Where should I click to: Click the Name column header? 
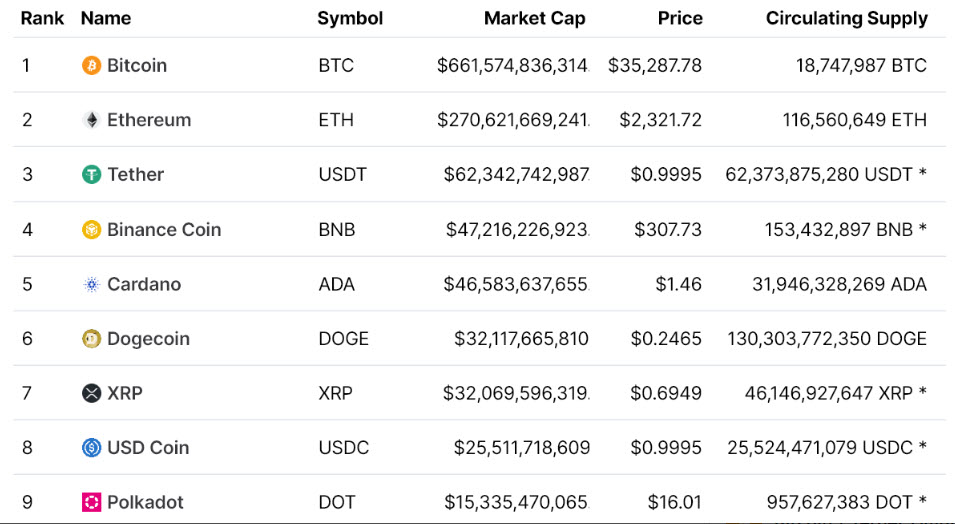click(x=106, y=18)
